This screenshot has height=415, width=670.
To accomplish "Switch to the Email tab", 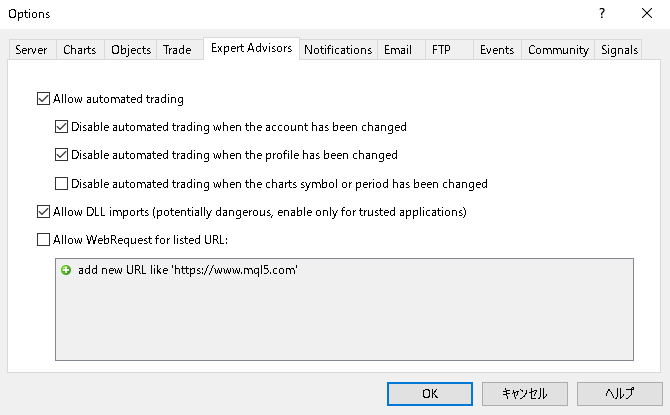I will pyautogui.click(x=397, y=50).
